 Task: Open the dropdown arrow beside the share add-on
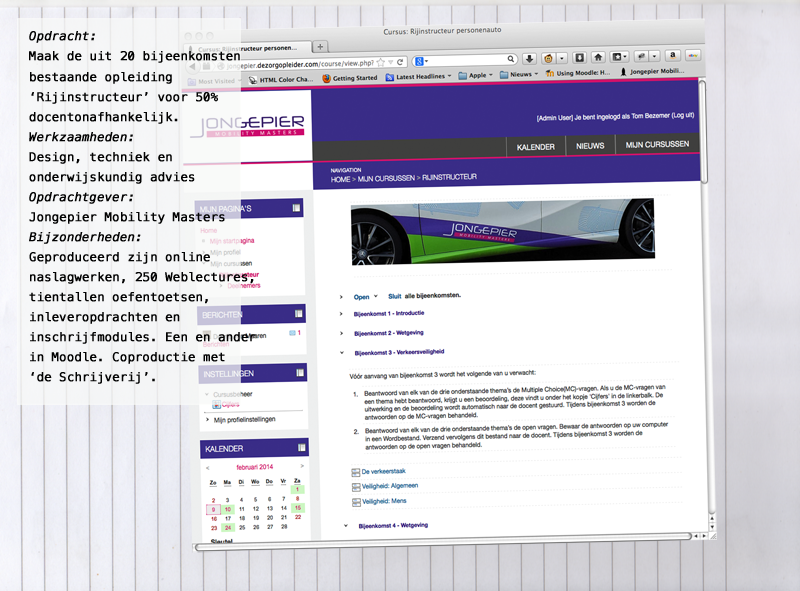click(x=655, y=56)
